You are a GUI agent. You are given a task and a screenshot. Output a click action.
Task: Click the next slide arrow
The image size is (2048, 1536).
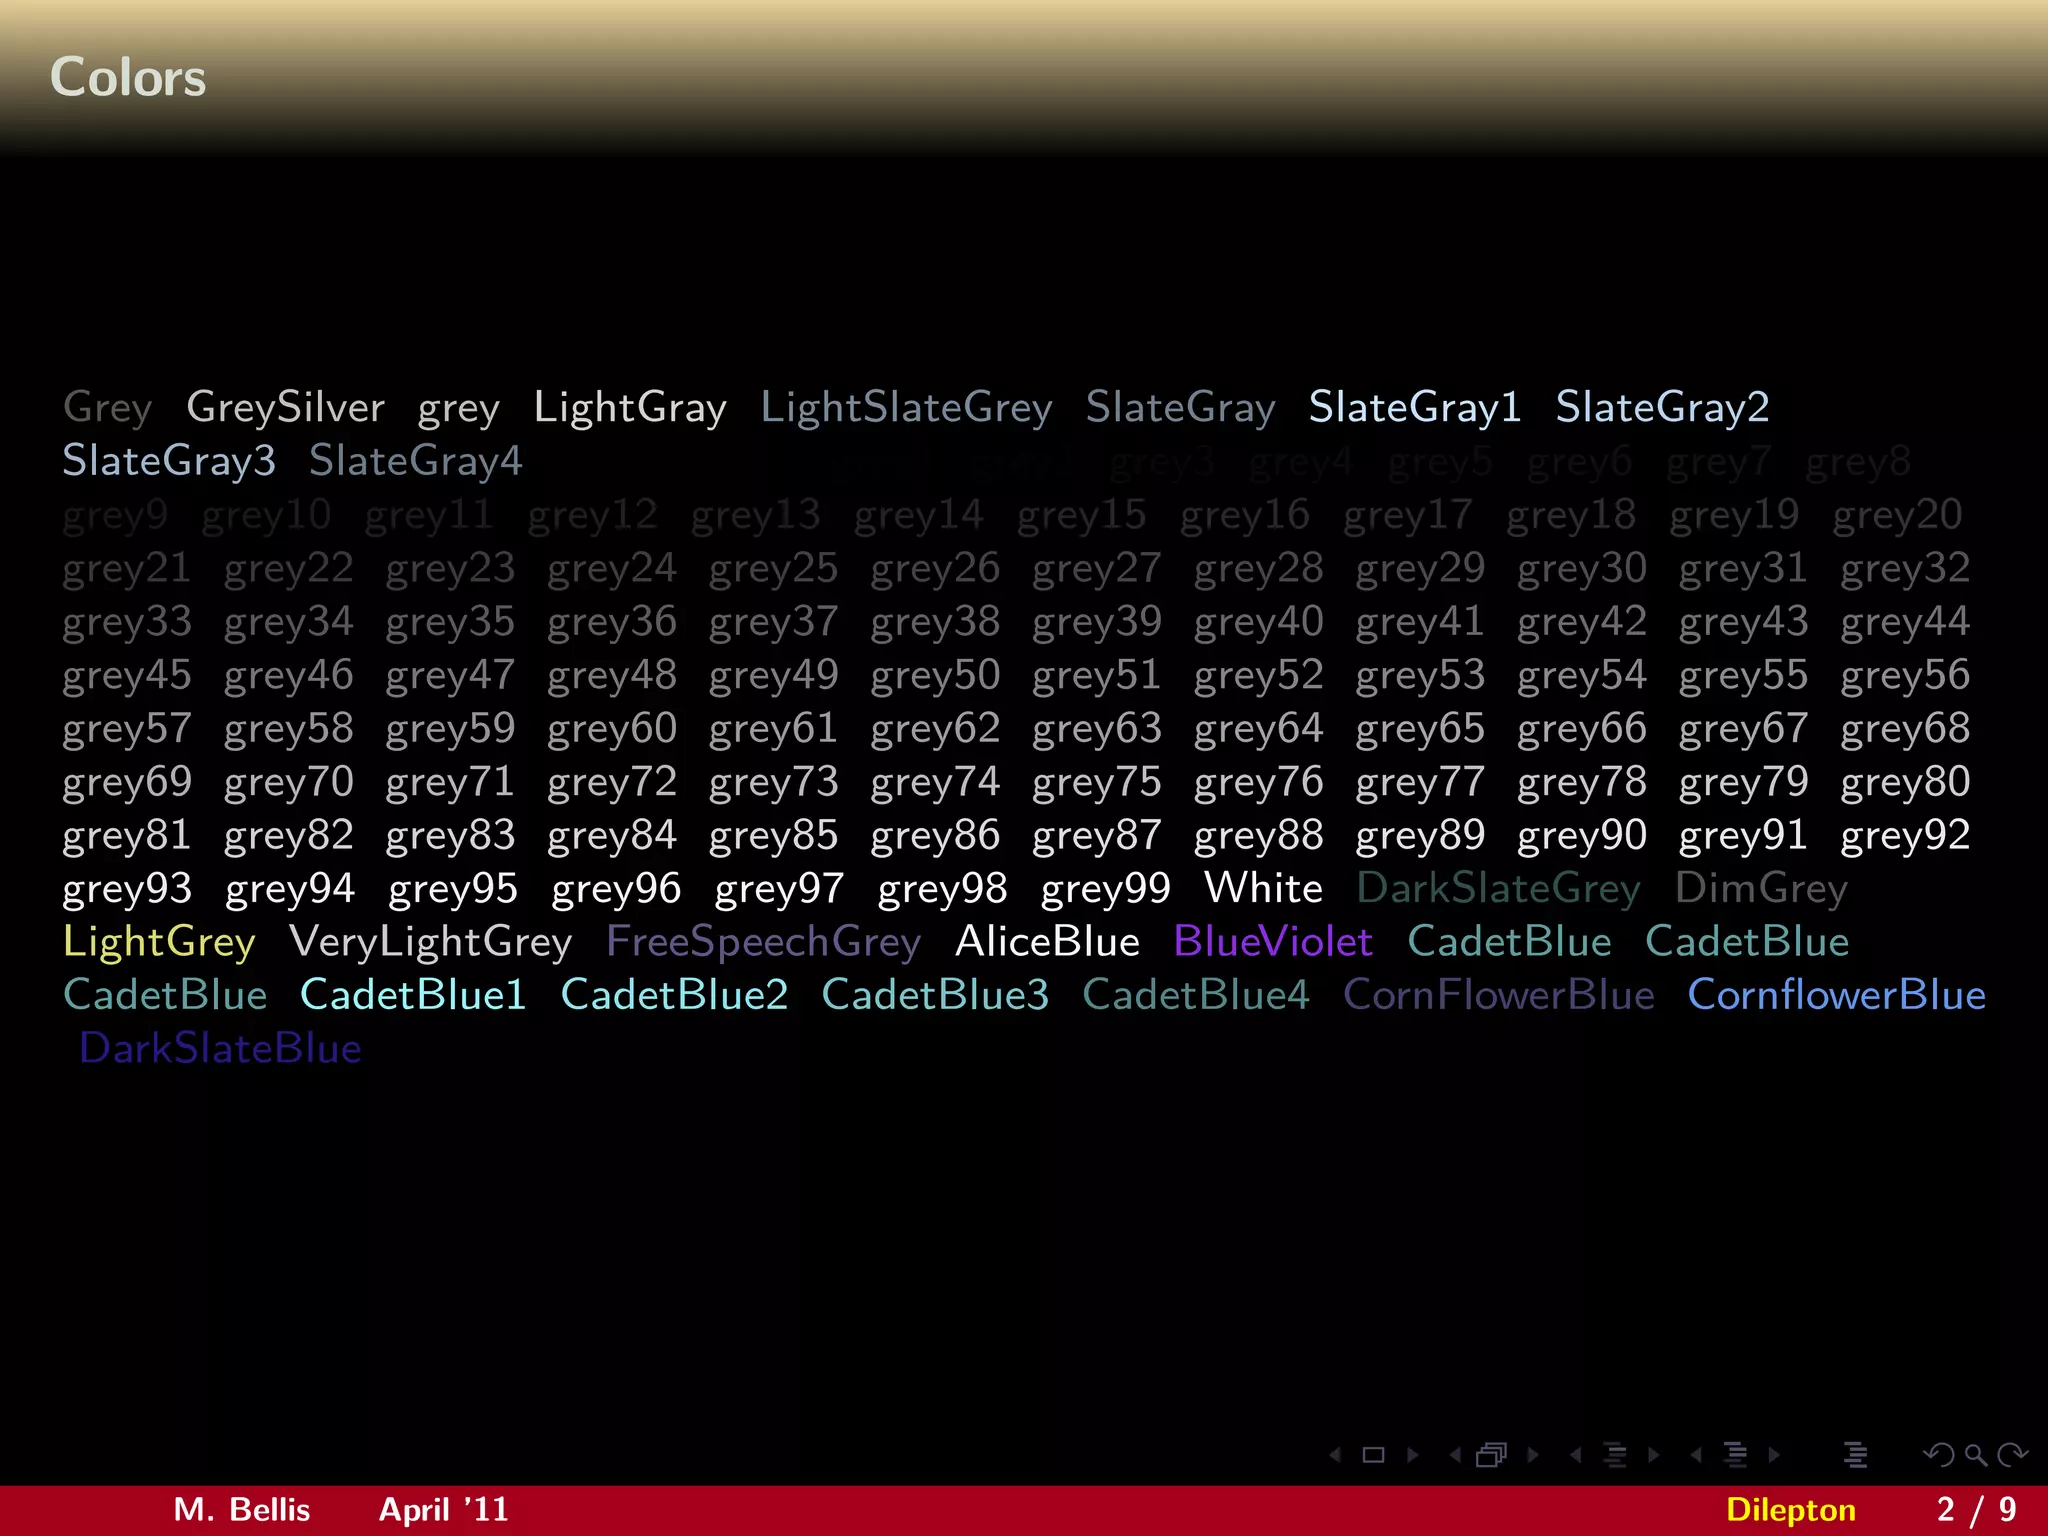coord(1412,1455)
